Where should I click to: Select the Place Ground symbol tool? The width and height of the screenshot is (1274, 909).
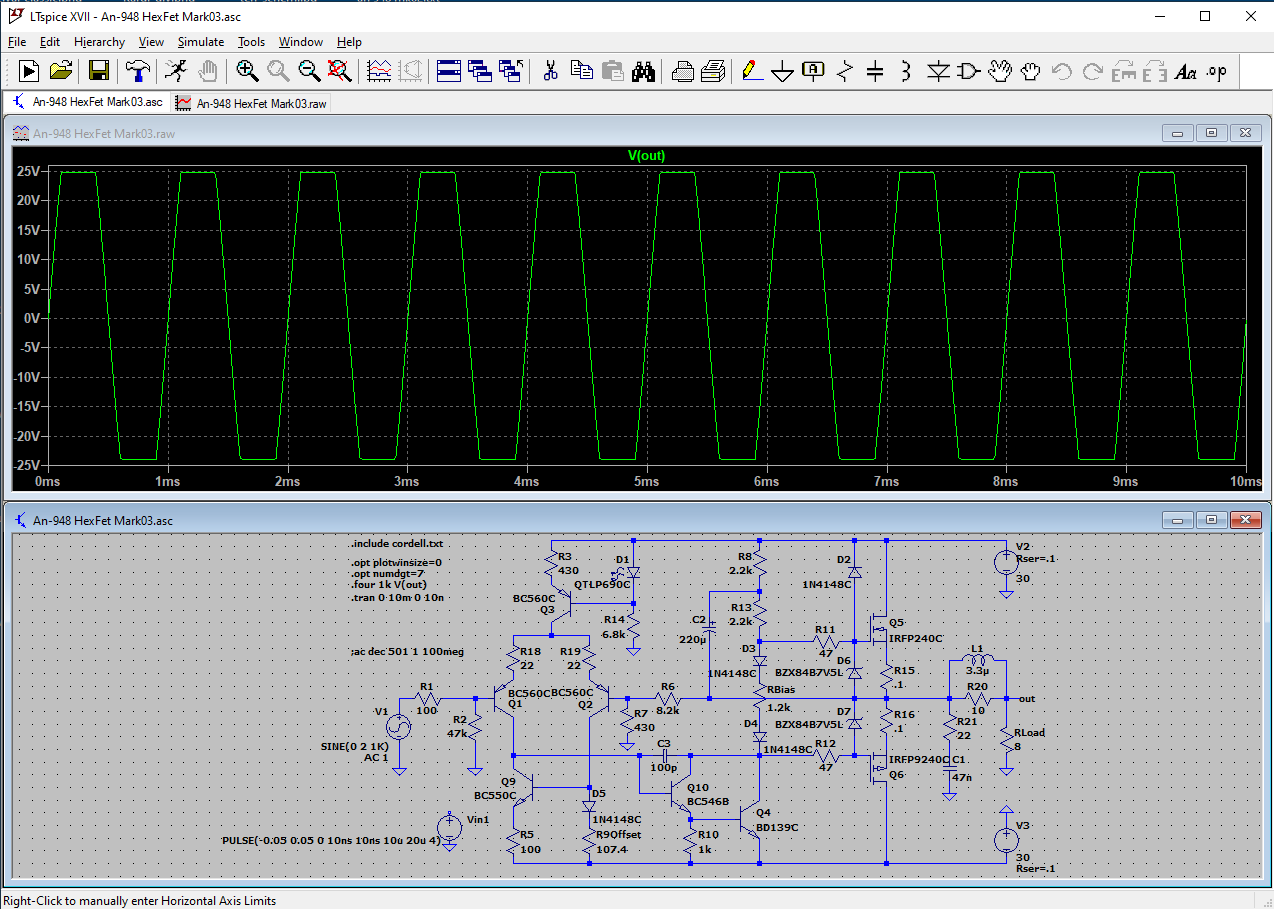pos(783,72)
